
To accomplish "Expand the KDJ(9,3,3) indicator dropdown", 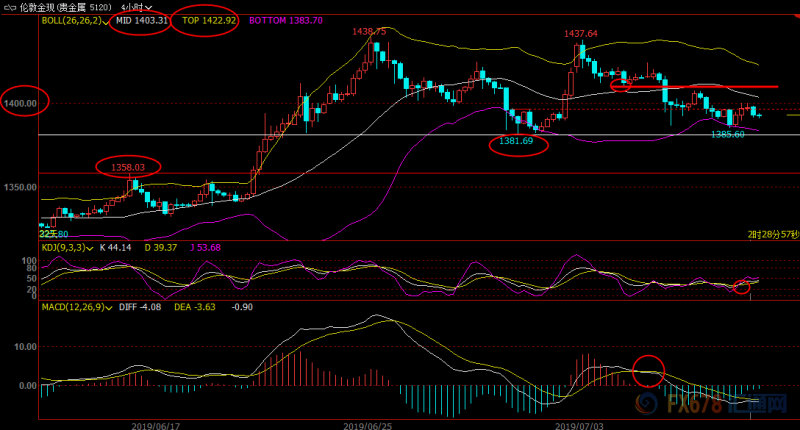I will [90, 248].
